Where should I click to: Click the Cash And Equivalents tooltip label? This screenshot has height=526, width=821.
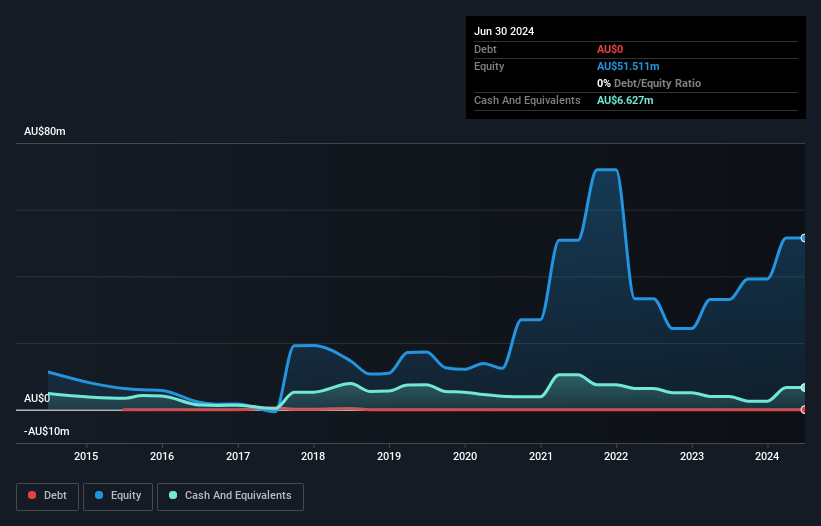coord(527,100)
